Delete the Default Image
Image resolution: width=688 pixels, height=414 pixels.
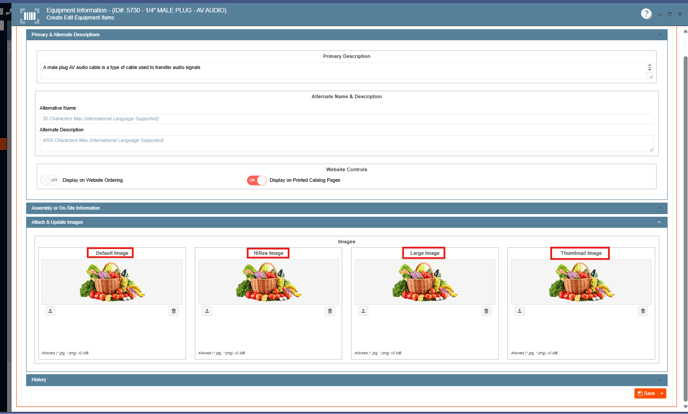pos(173,311)
